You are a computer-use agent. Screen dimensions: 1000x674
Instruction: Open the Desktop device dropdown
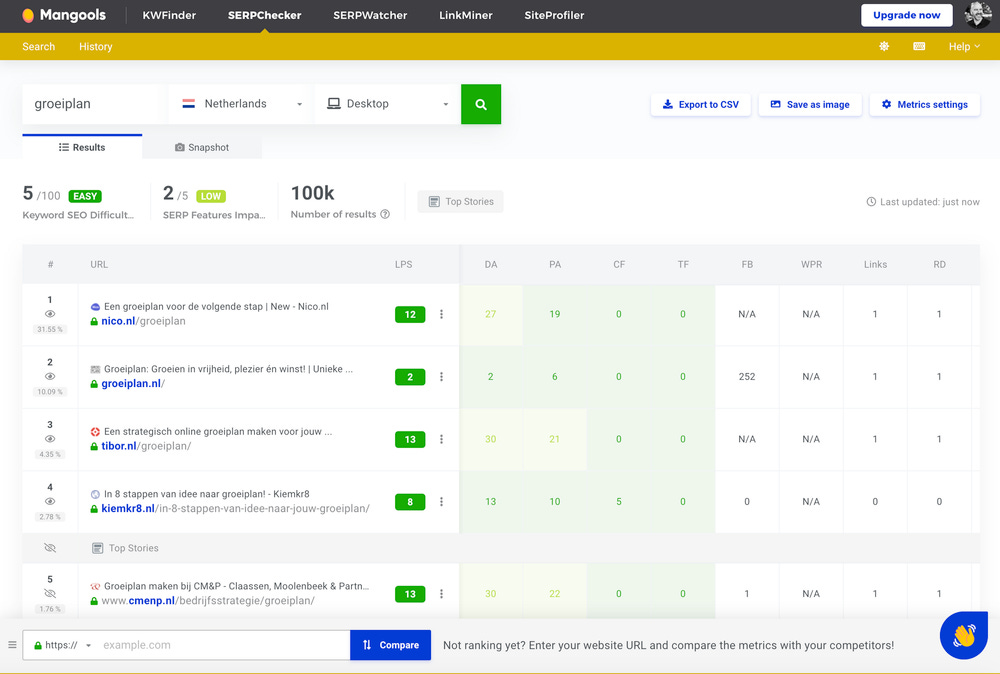point(387,104)
